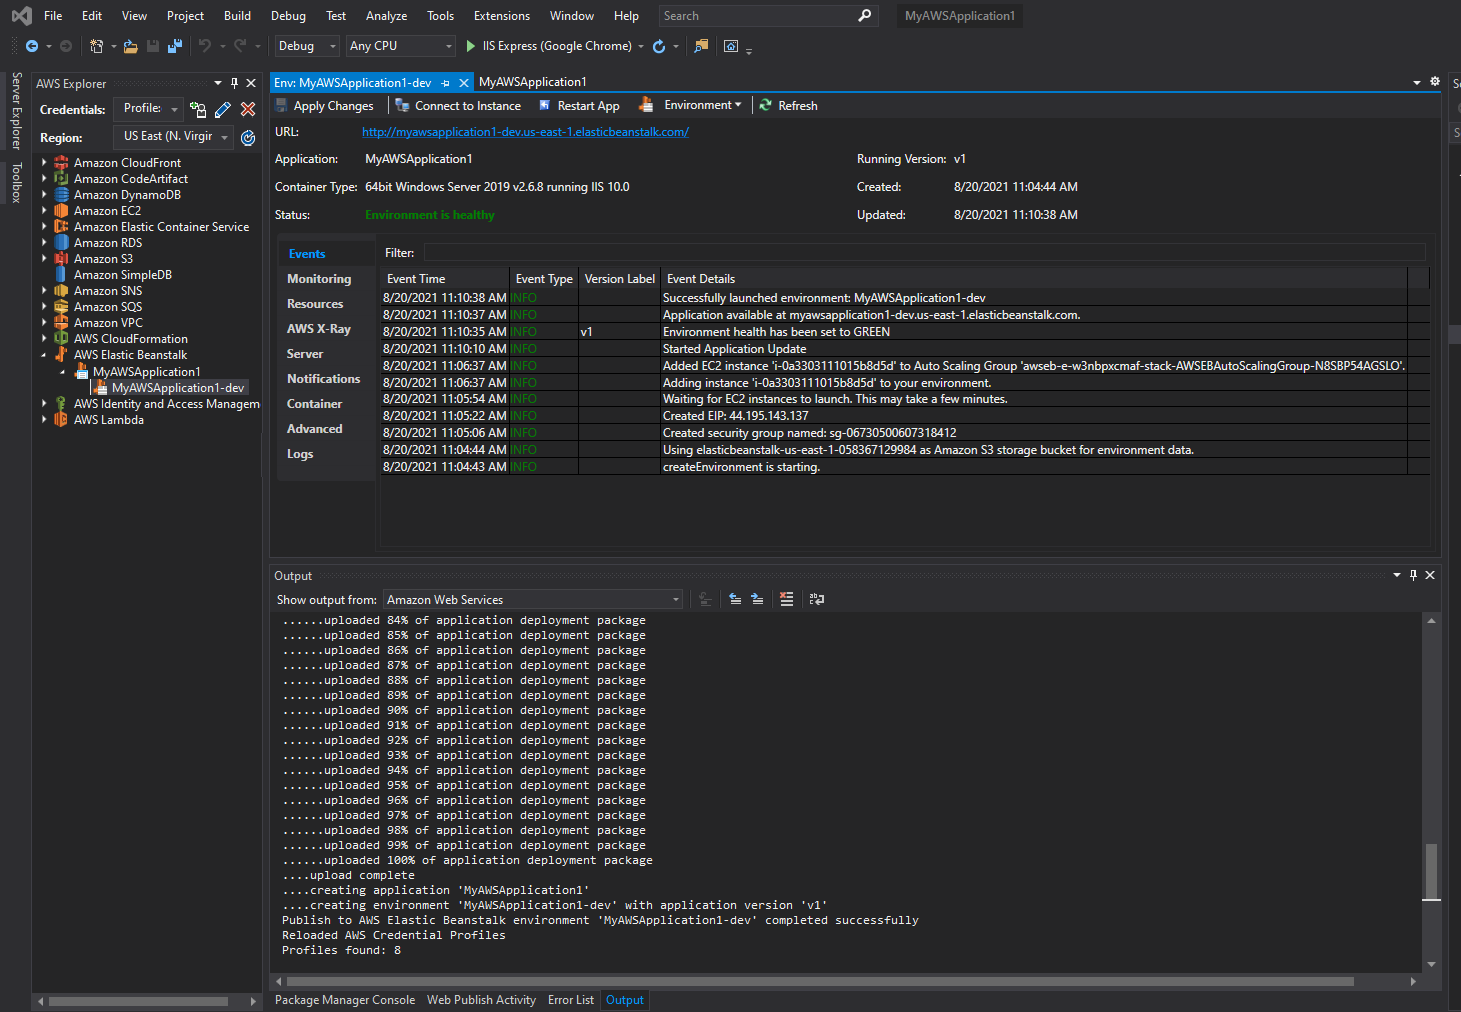Click the Amazon S3 service icon
Viewport: 1461px width, 1012px height.
point(62,259)
